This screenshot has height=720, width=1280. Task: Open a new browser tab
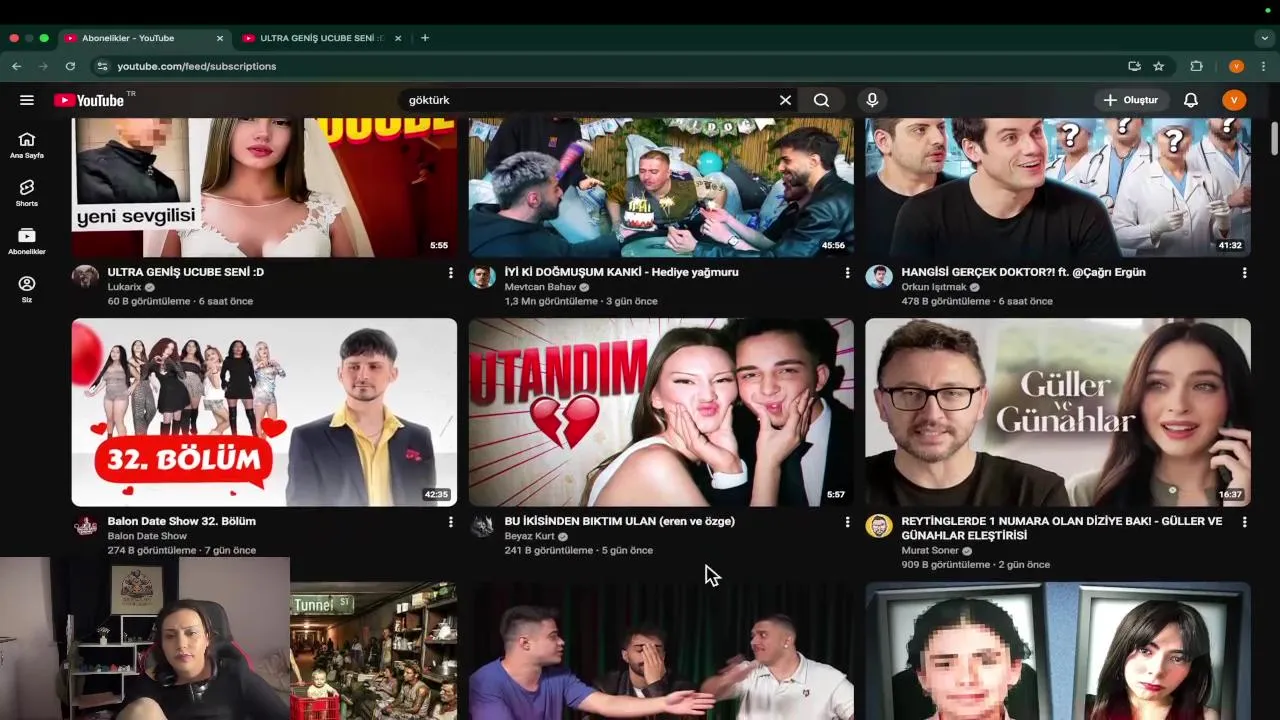point(425,38)
